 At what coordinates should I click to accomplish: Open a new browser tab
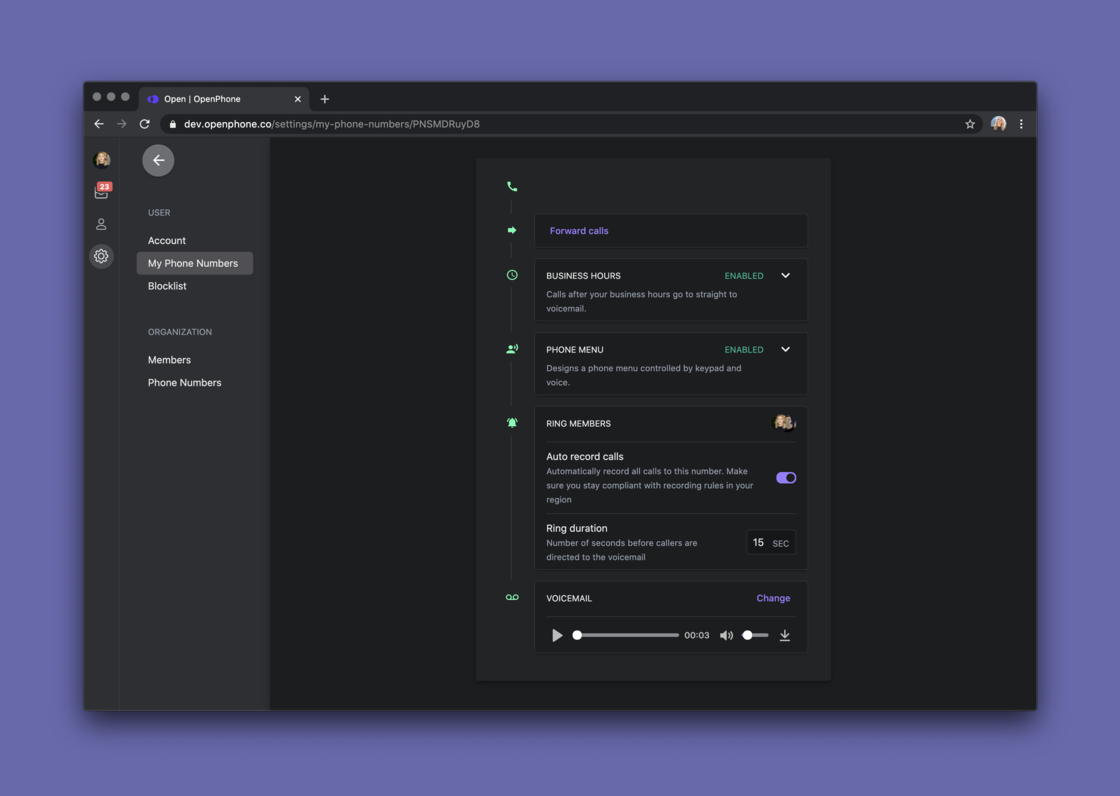point(324,99)
